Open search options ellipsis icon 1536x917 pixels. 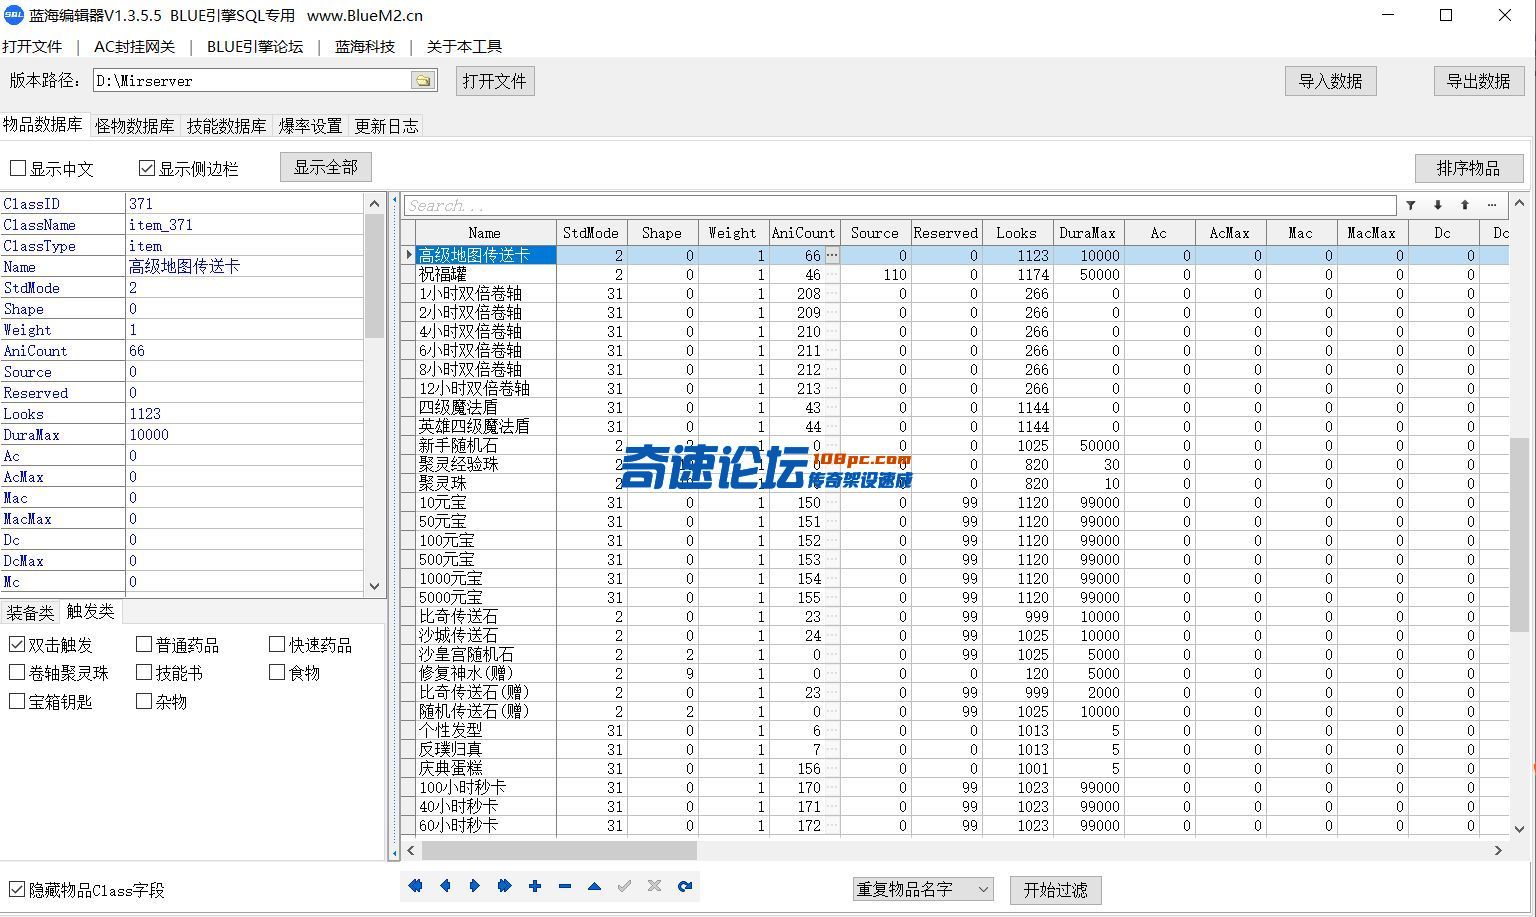click(x=1491, y=205)
